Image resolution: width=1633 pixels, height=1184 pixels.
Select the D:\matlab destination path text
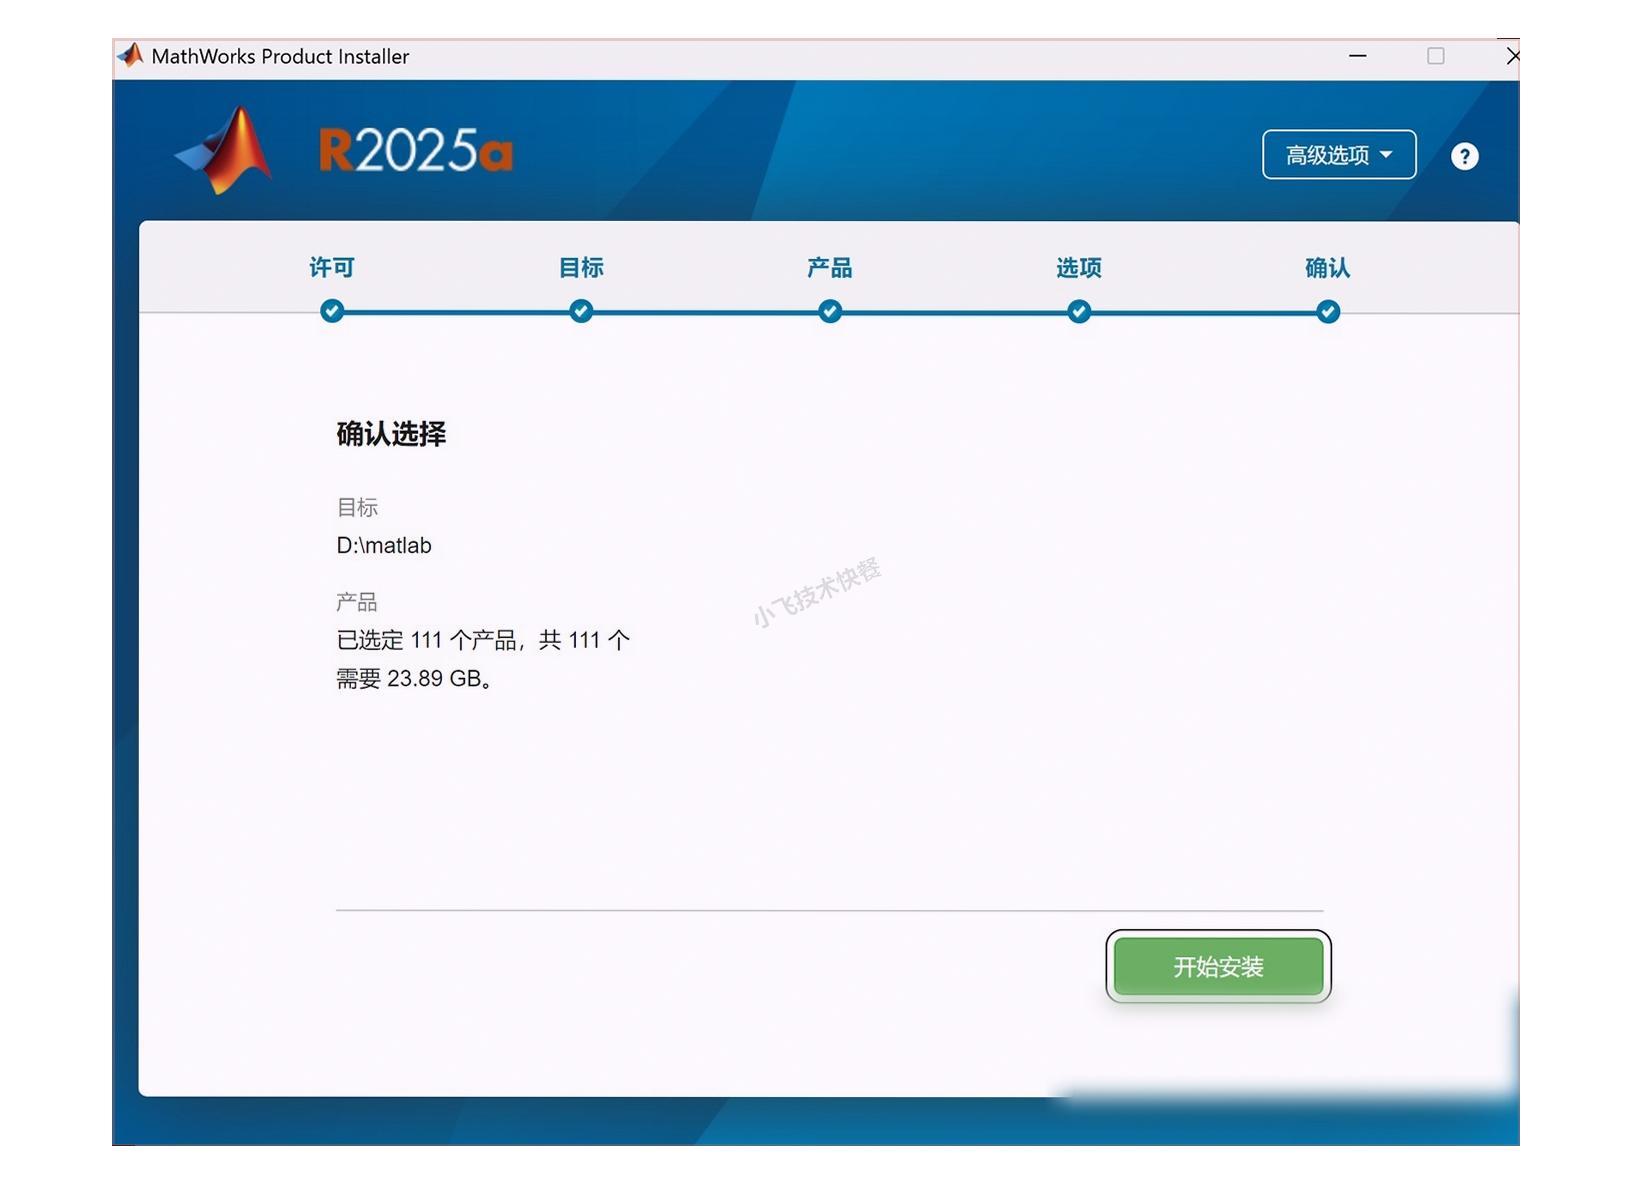click(x=384, y=546)
